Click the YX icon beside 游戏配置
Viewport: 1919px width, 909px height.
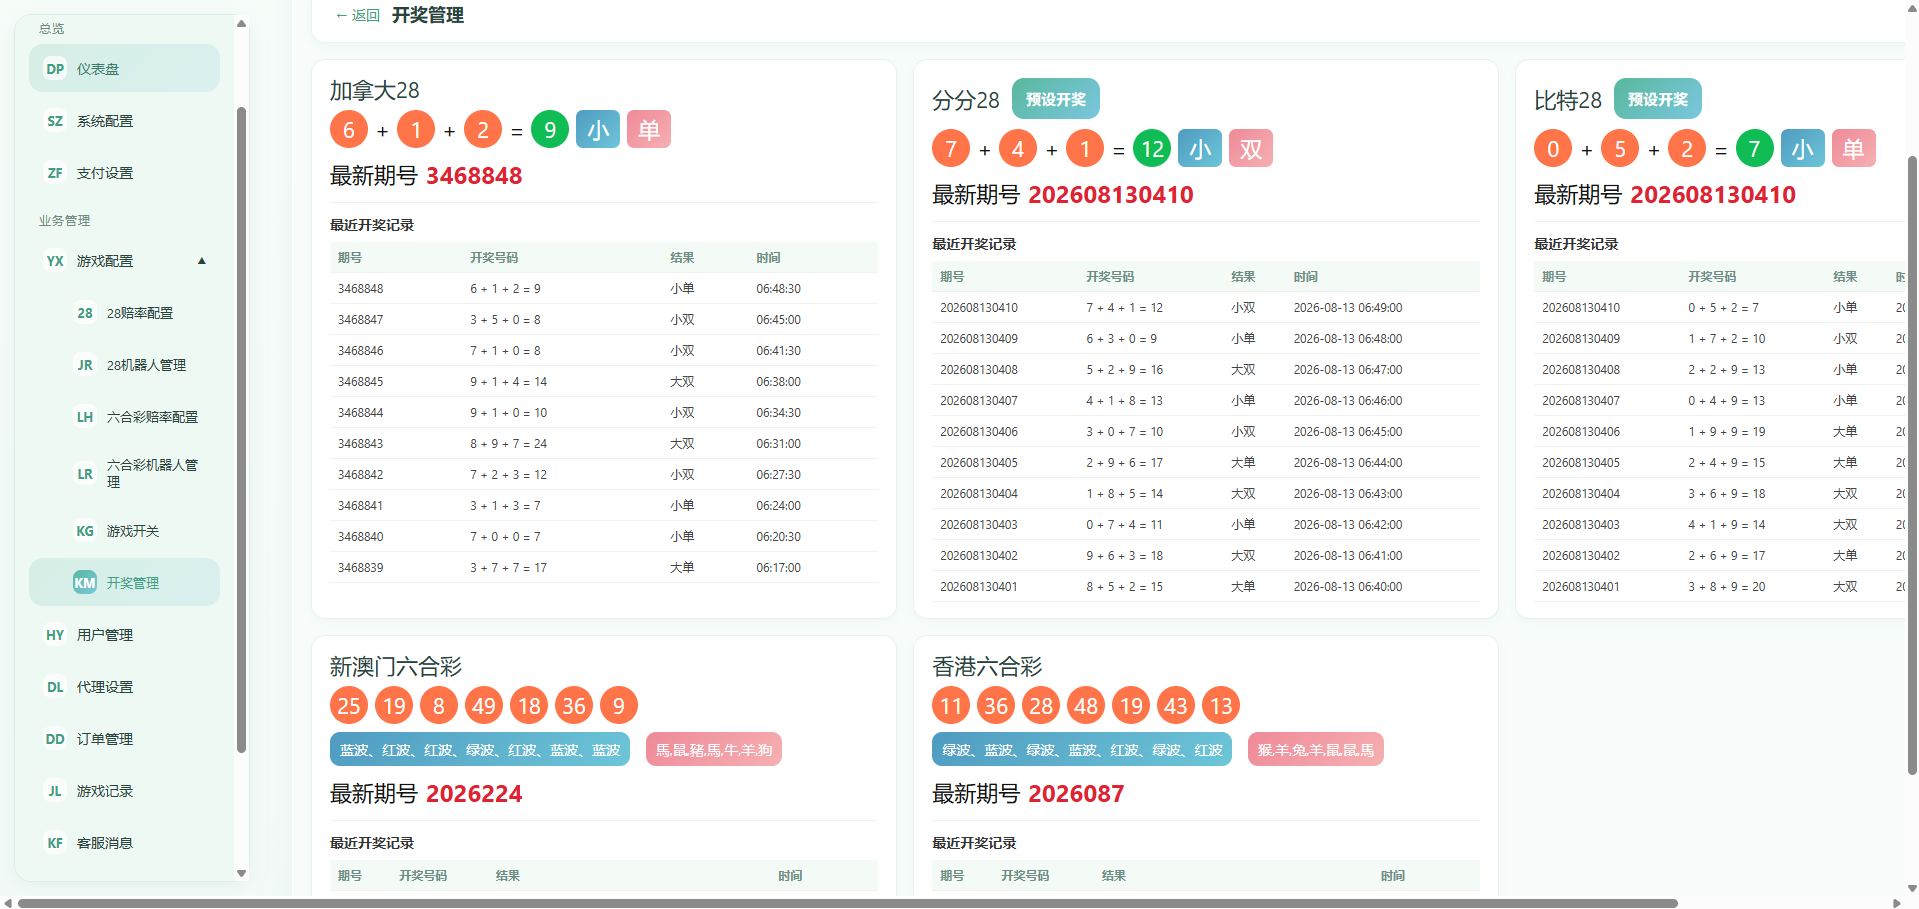click(55, 261)
